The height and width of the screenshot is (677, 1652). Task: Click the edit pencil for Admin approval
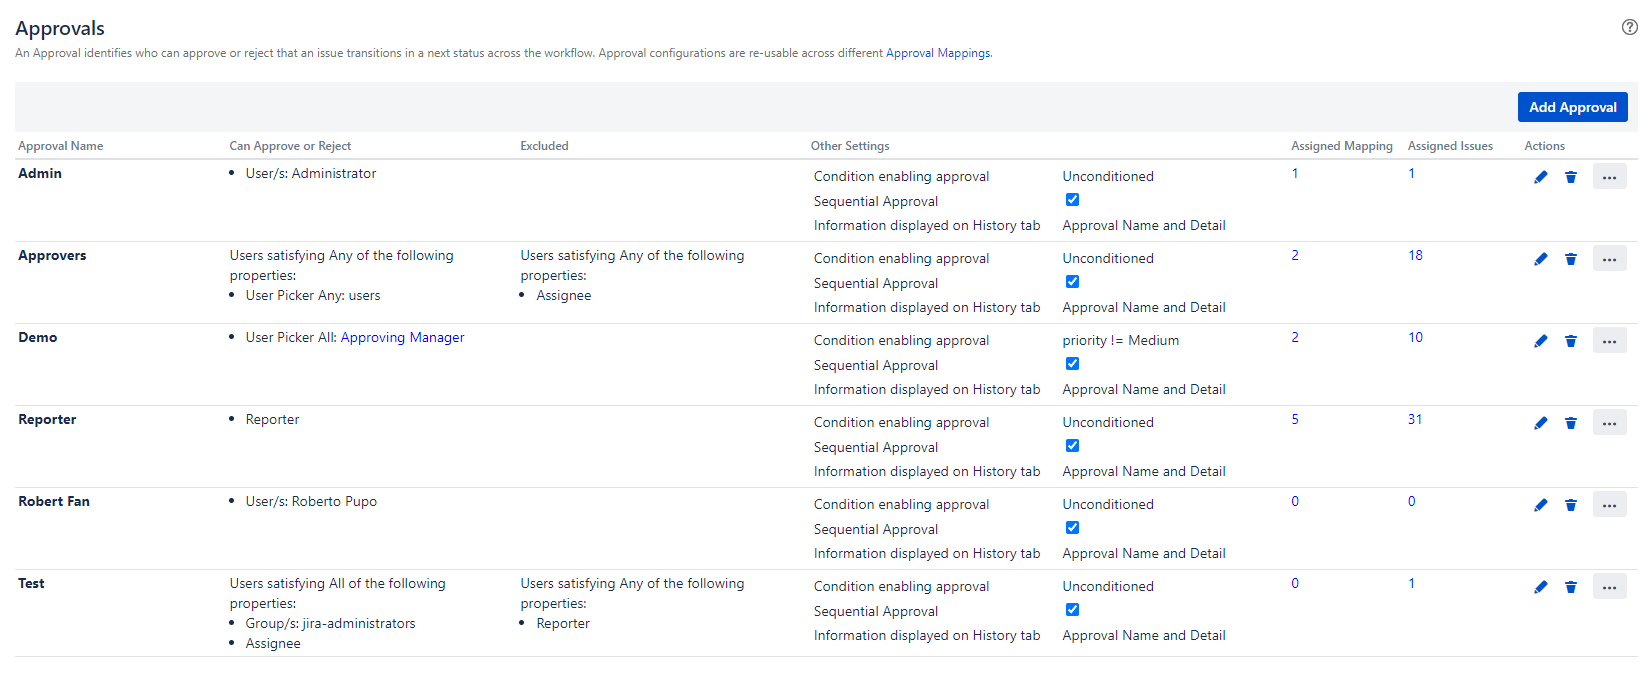tap(1540, 177)
